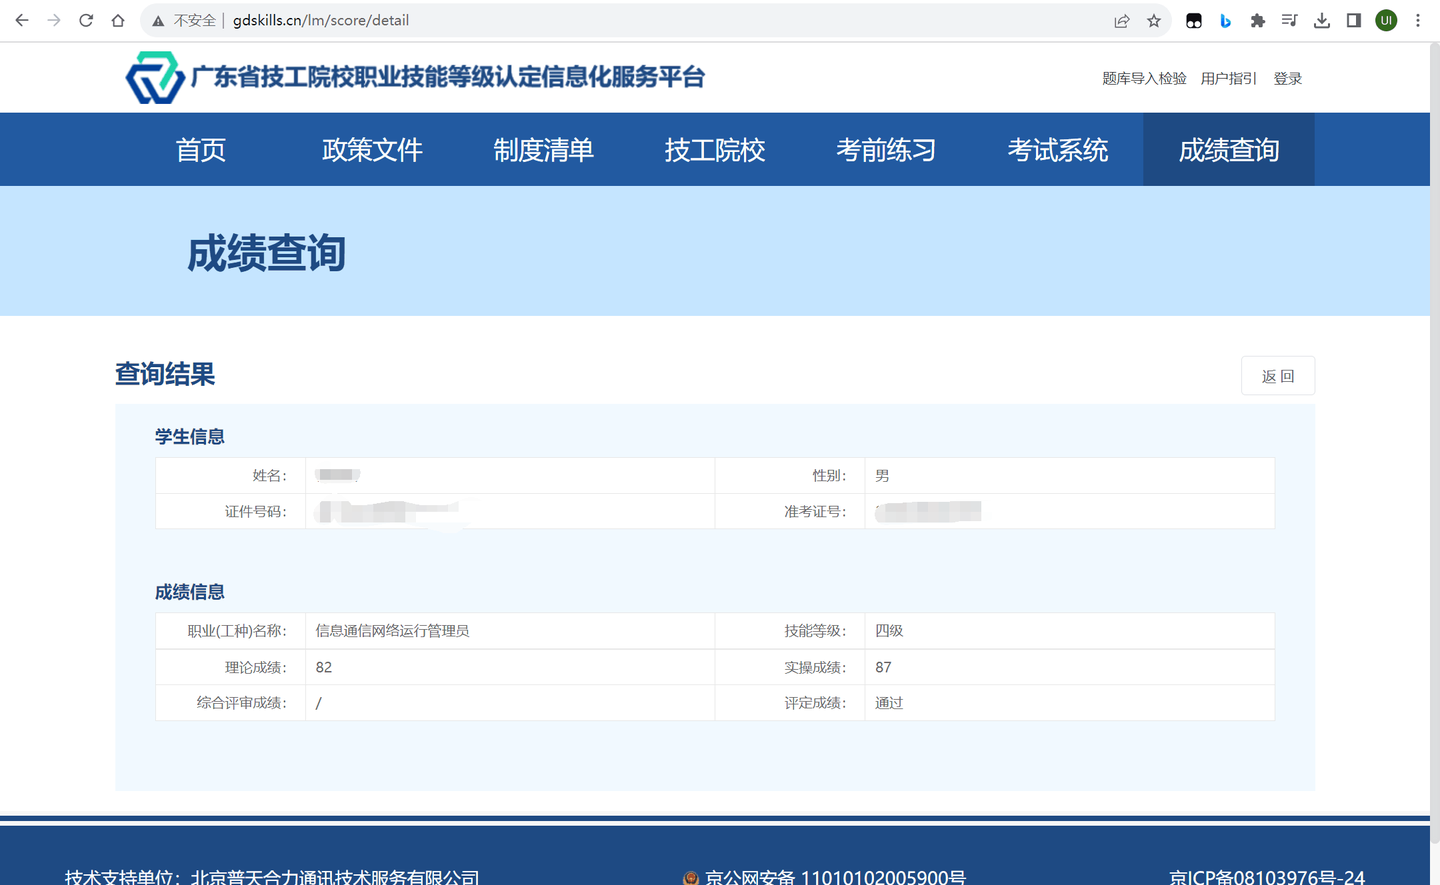Click the 题库导入检验 link

coord(1144,78)
